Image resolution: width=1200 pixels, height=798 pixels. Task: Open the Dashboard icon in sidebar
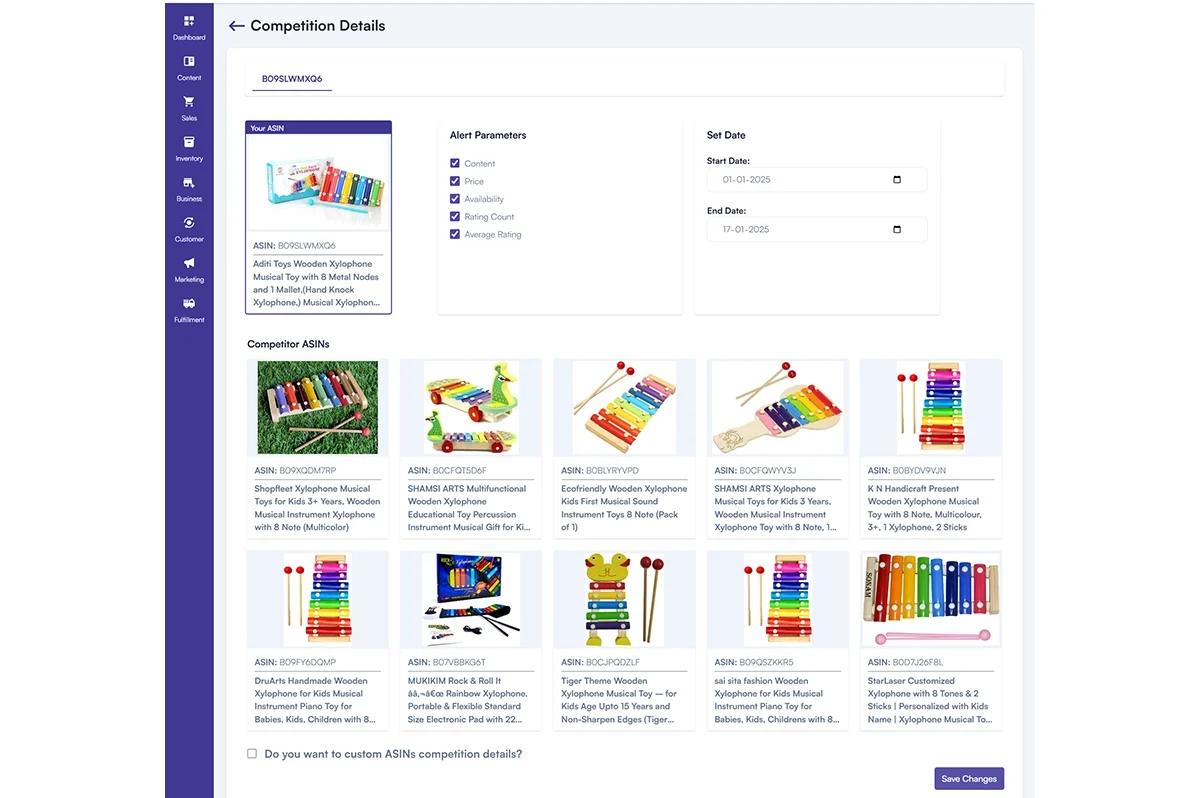189,21
